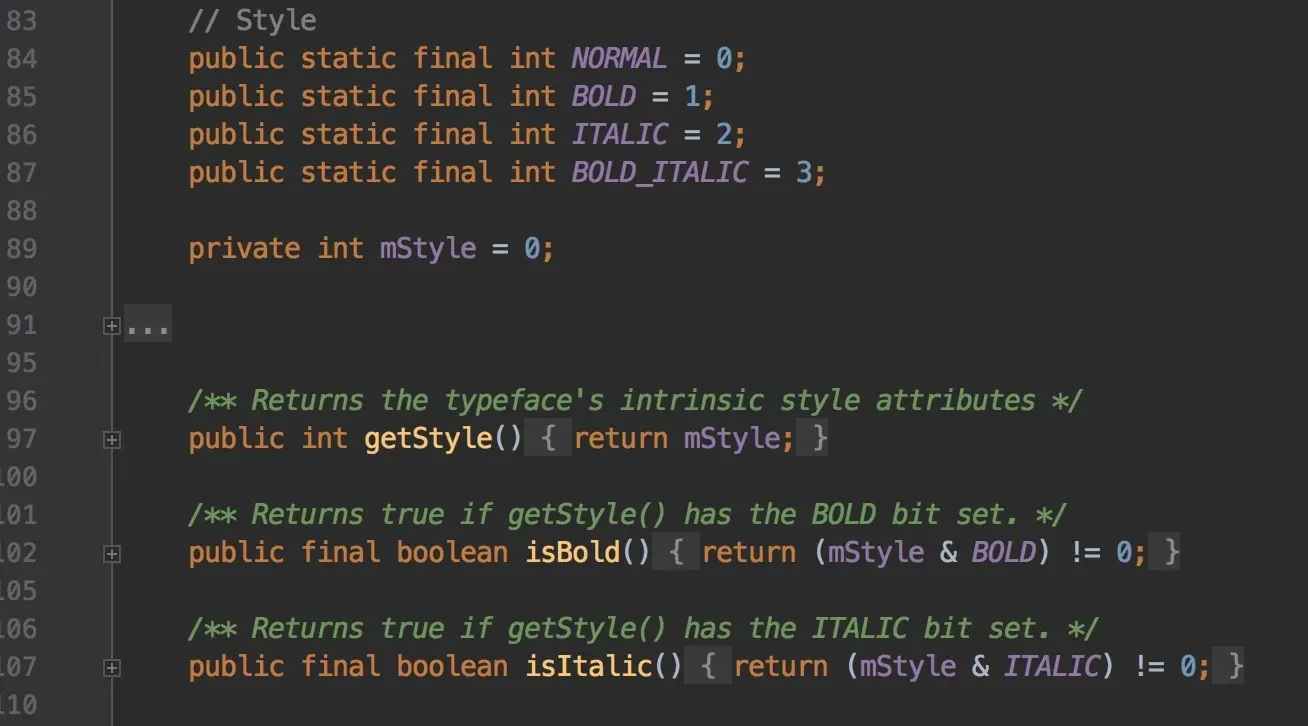The image size is (1308, 726).
Task: Click the ITALIC constant on line 86
Action: pos(619,134)
